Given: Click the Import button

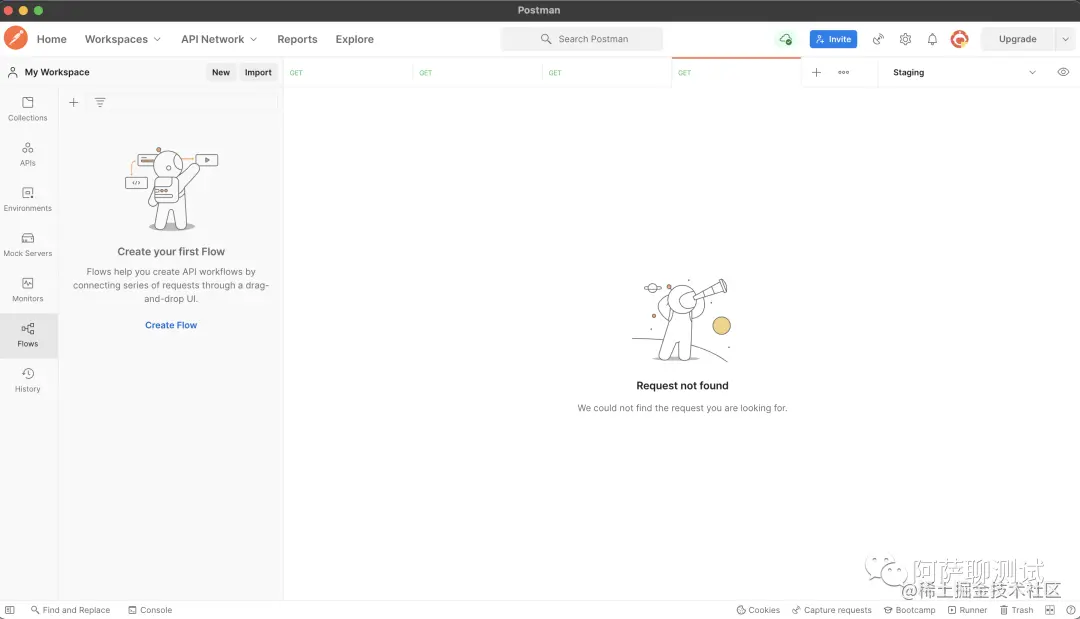Looking at the screenshot, I should [x=258, y=72].
